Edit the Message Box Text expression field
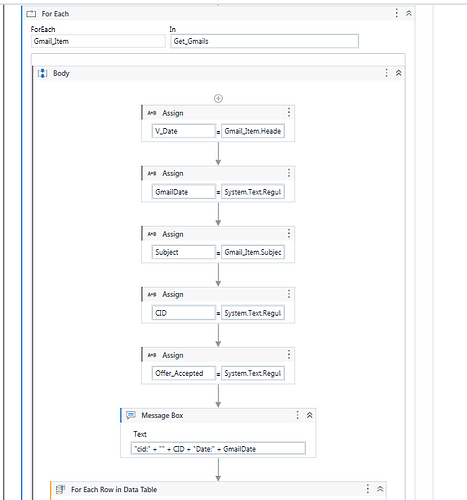 point(218,449)
